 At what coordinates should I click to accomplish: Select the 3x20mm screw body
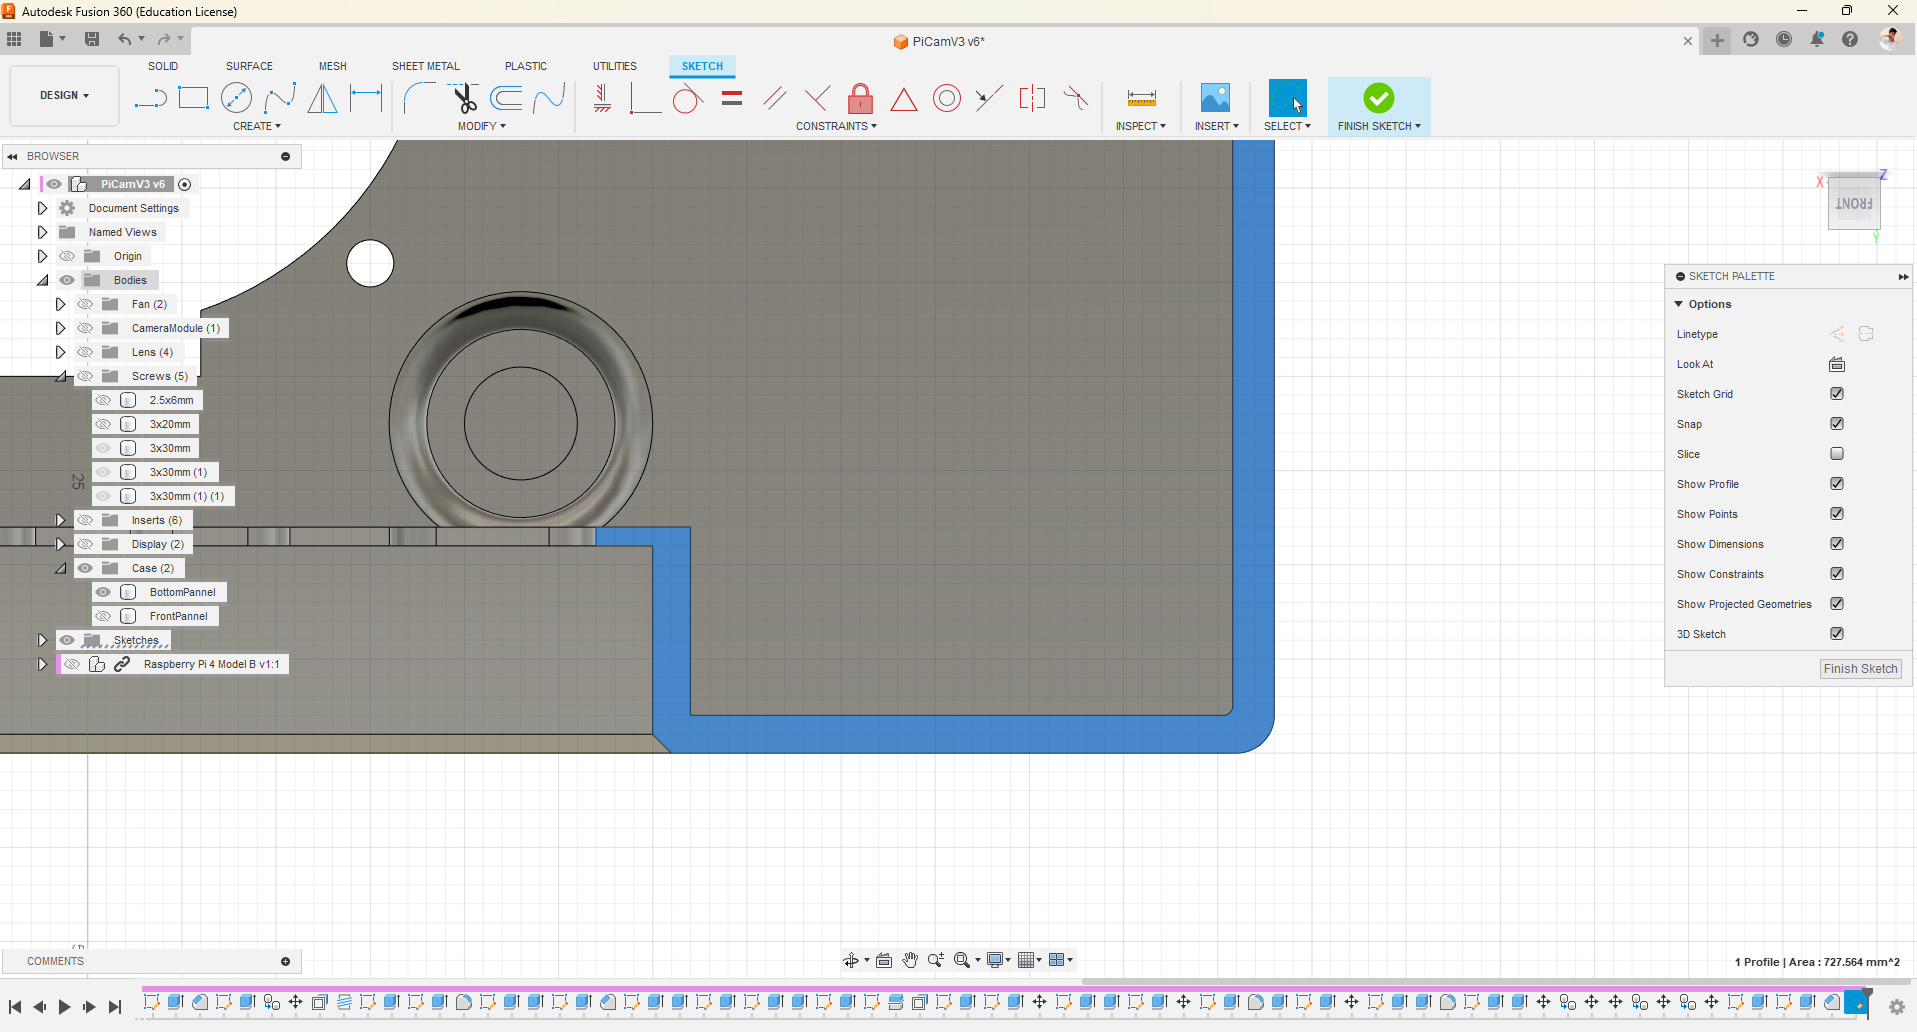(170, 424)
